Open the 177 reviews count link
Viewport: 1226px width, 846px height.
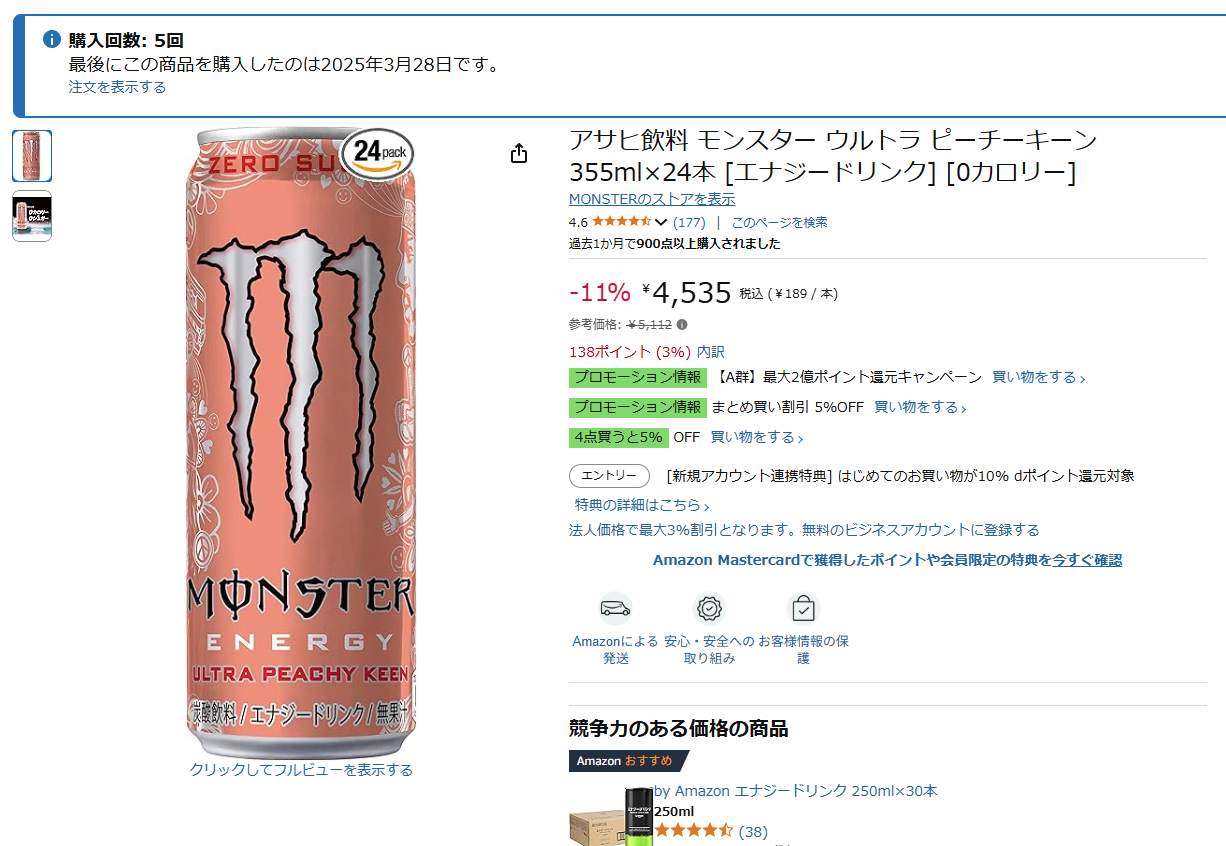[689, 222]
